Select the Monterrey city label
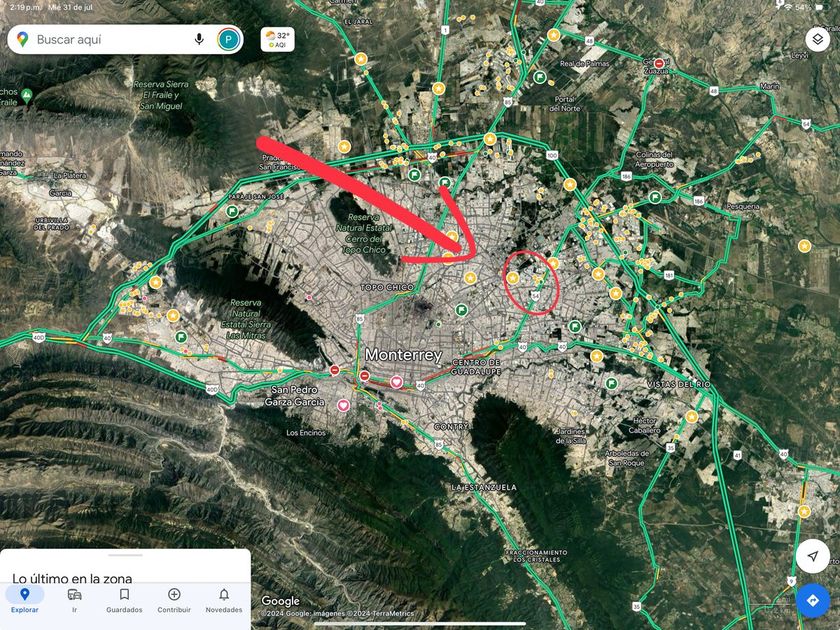Screen dimensions: 840x630 coord(403,355)
